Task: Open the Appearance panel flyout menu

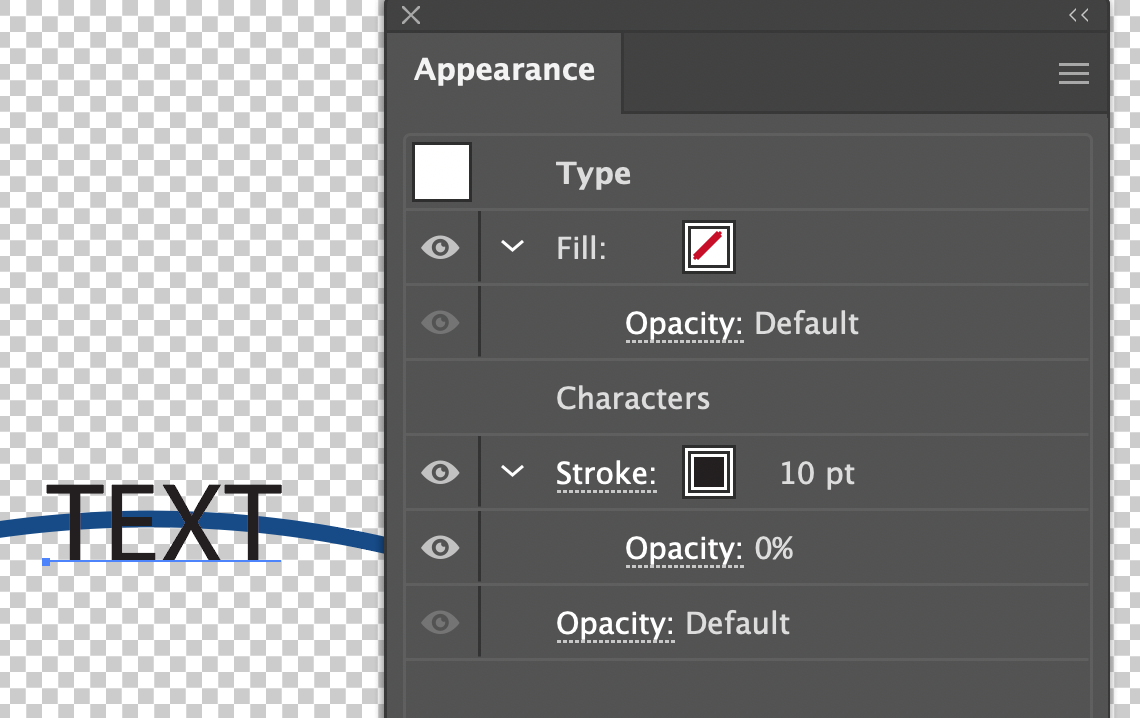Action: click(x=1073, y=72)
